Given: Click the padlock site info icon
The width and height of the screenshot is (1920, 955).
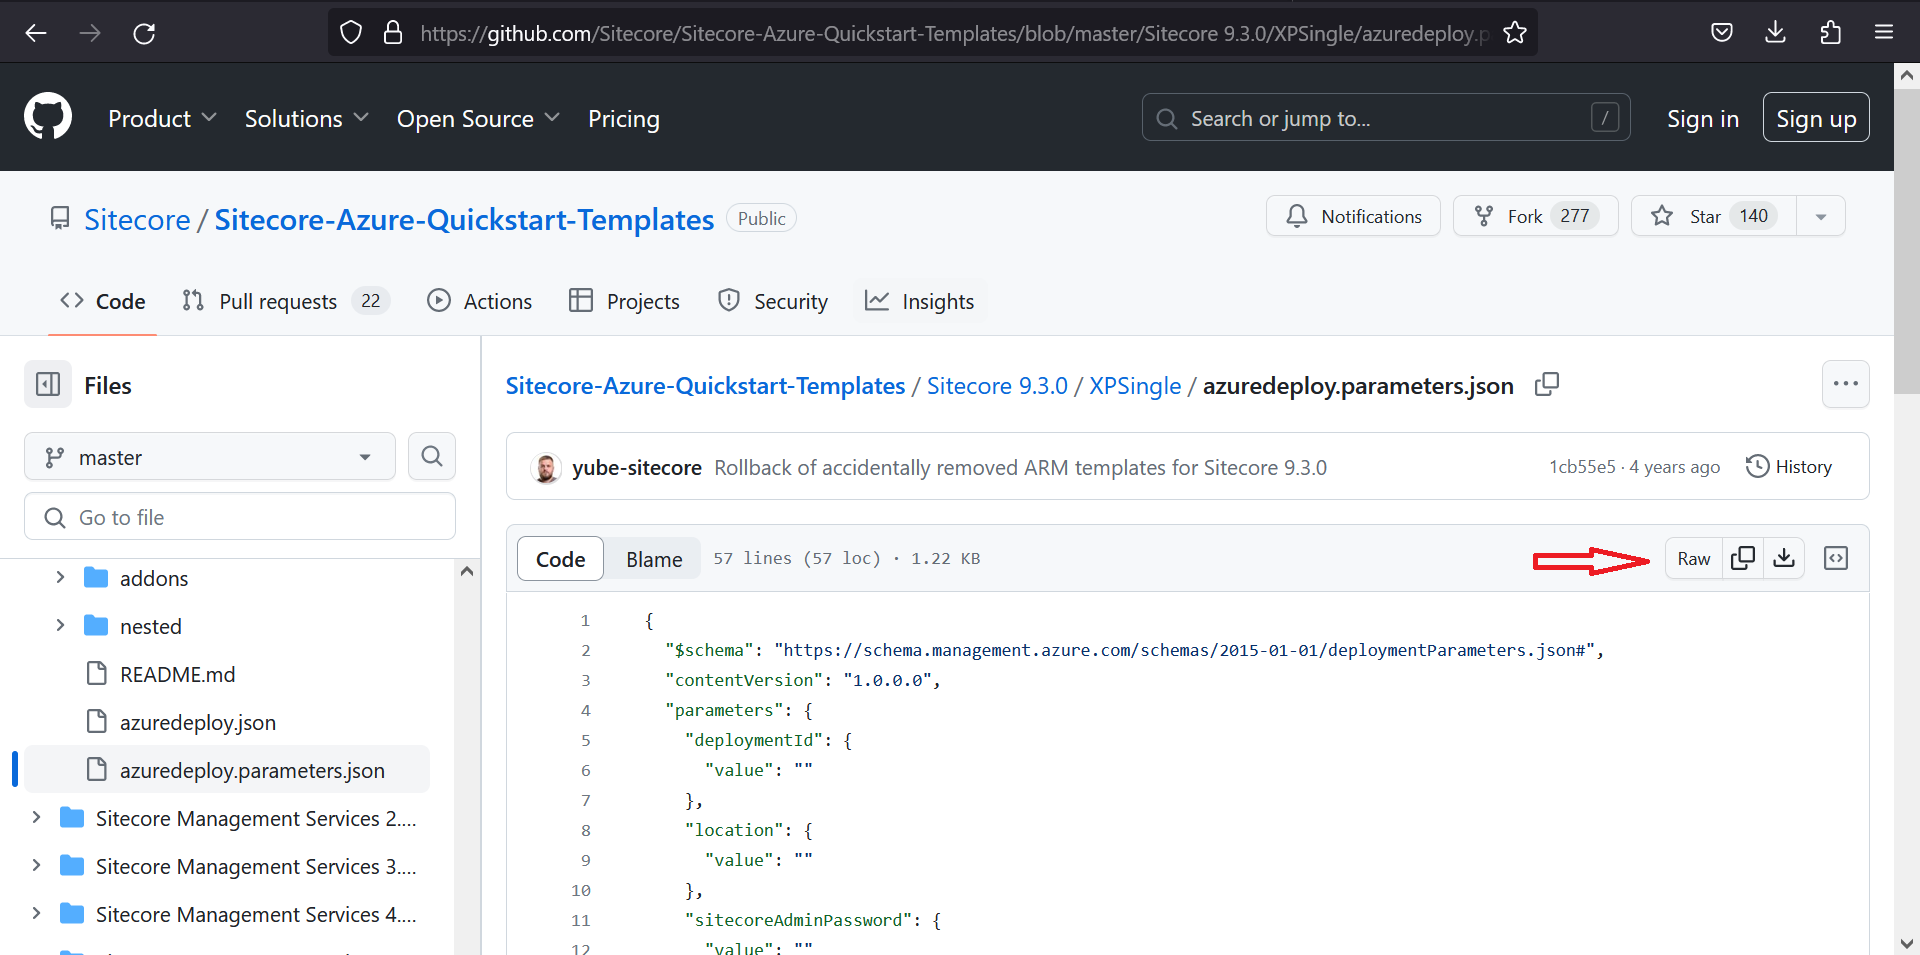Looking at the screenshot, I should [x=393, y=33].
